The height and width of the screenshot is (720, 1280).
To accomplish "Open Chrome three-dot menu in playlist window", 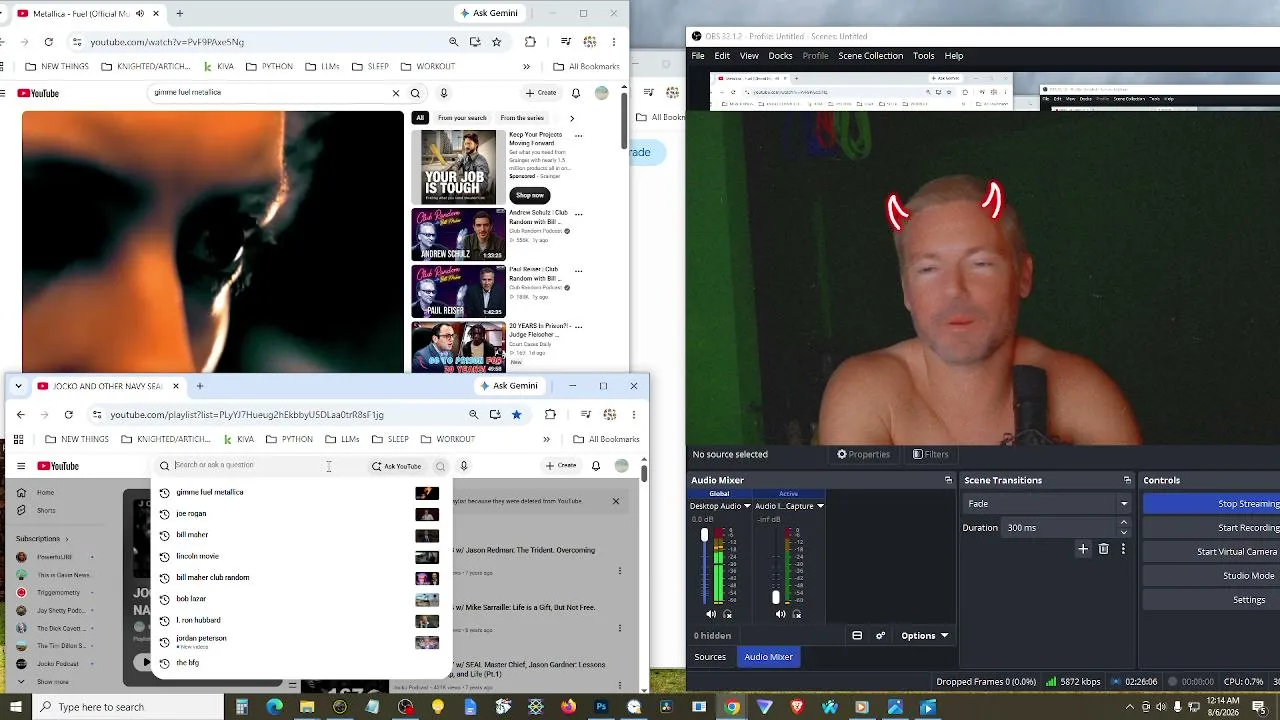I will [x=633, y=414].
